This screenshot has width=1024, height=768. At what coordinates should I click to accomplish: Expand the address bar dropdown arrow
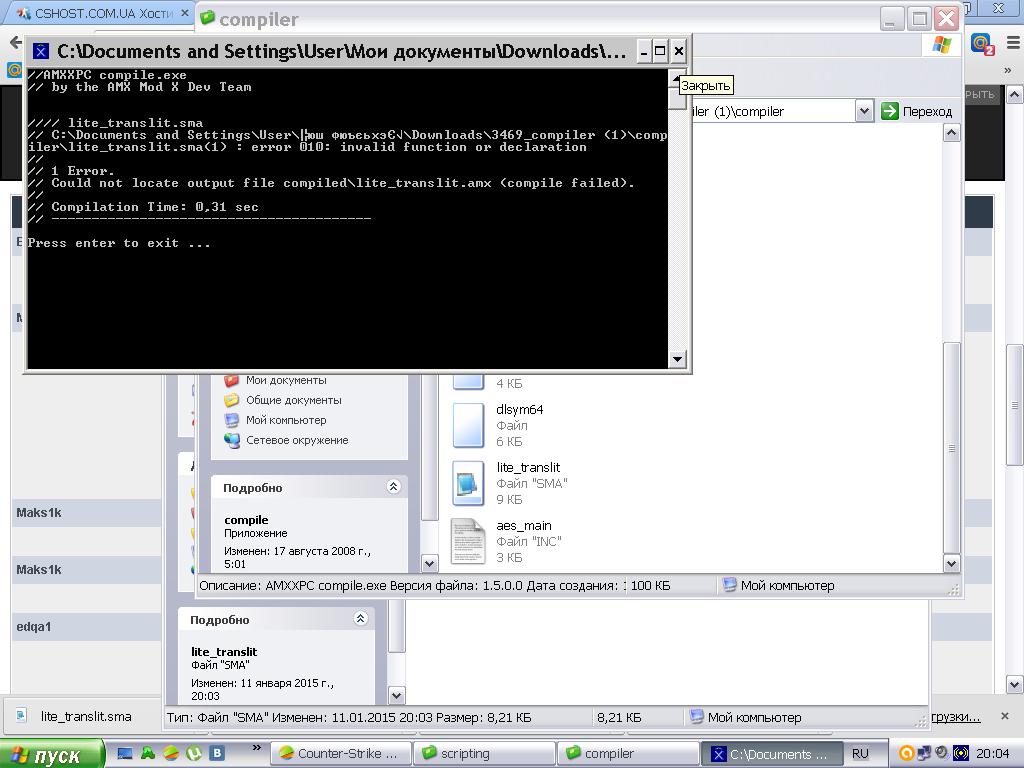tap(864, 111)
